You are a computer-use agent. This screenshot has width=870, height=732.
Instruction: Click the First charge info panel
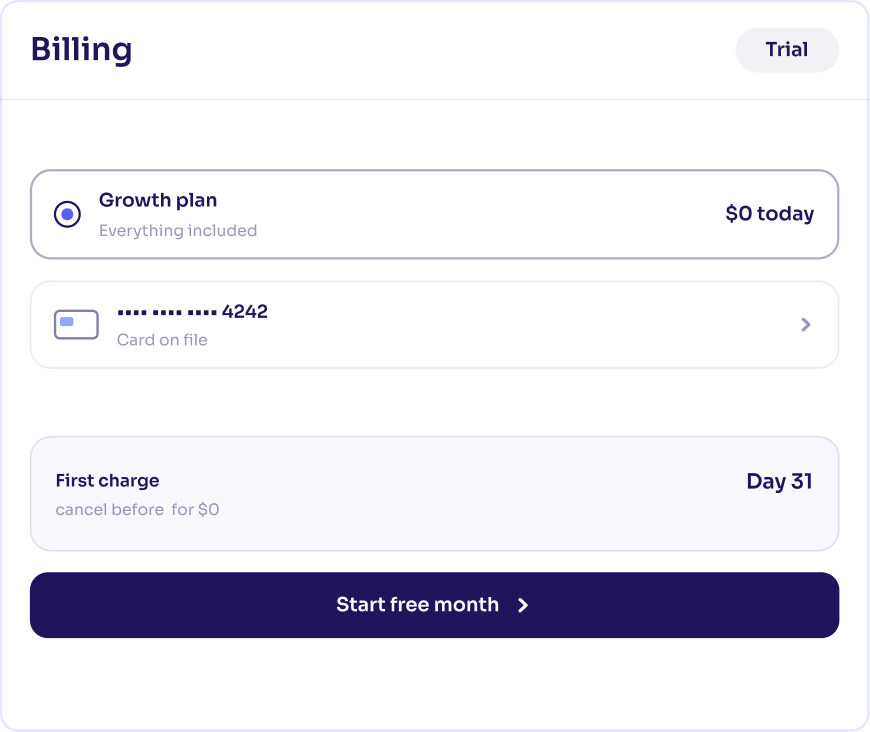[x=434, y=494]
